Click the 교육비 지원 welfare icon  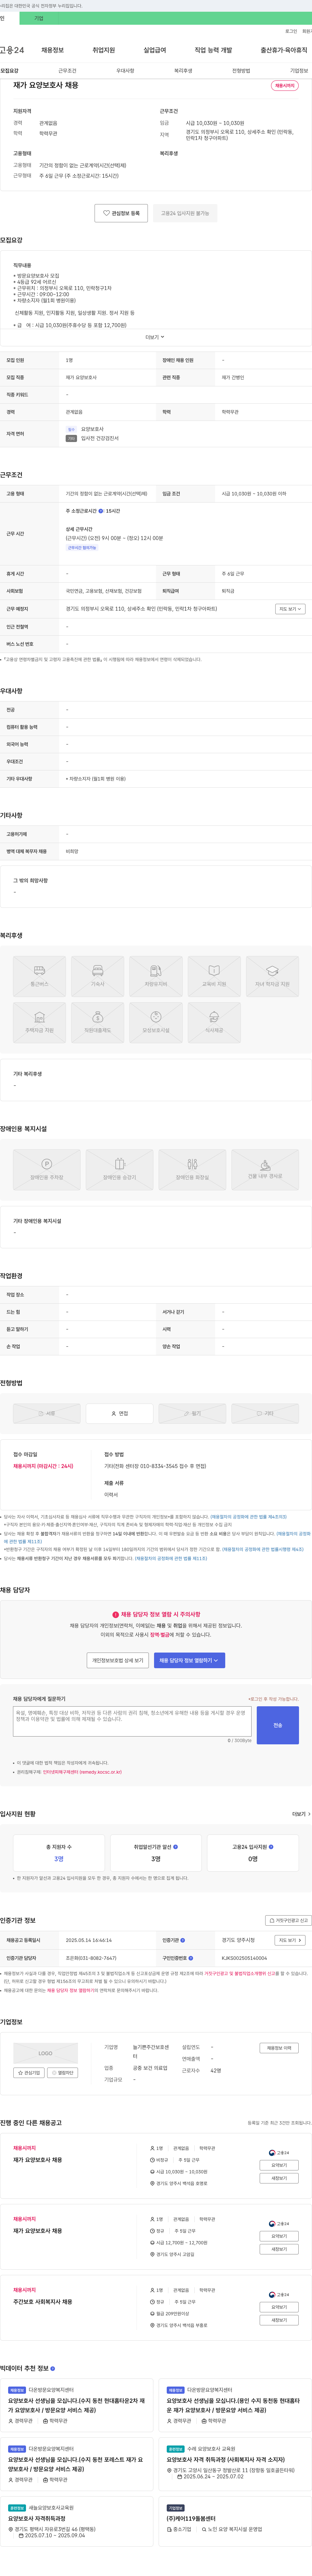[214, 976]
